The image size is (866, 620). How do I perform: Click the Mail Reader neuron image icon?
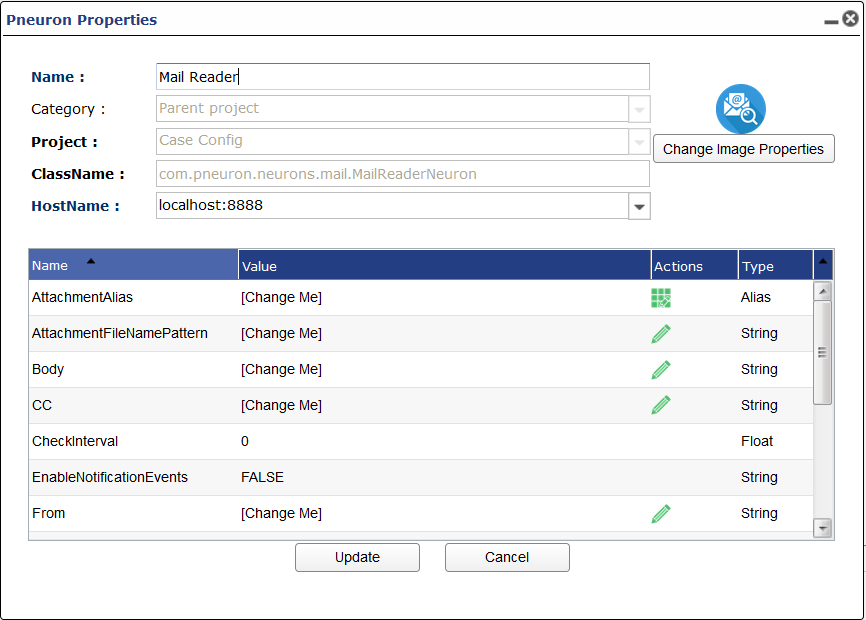[x=741, y=109]
